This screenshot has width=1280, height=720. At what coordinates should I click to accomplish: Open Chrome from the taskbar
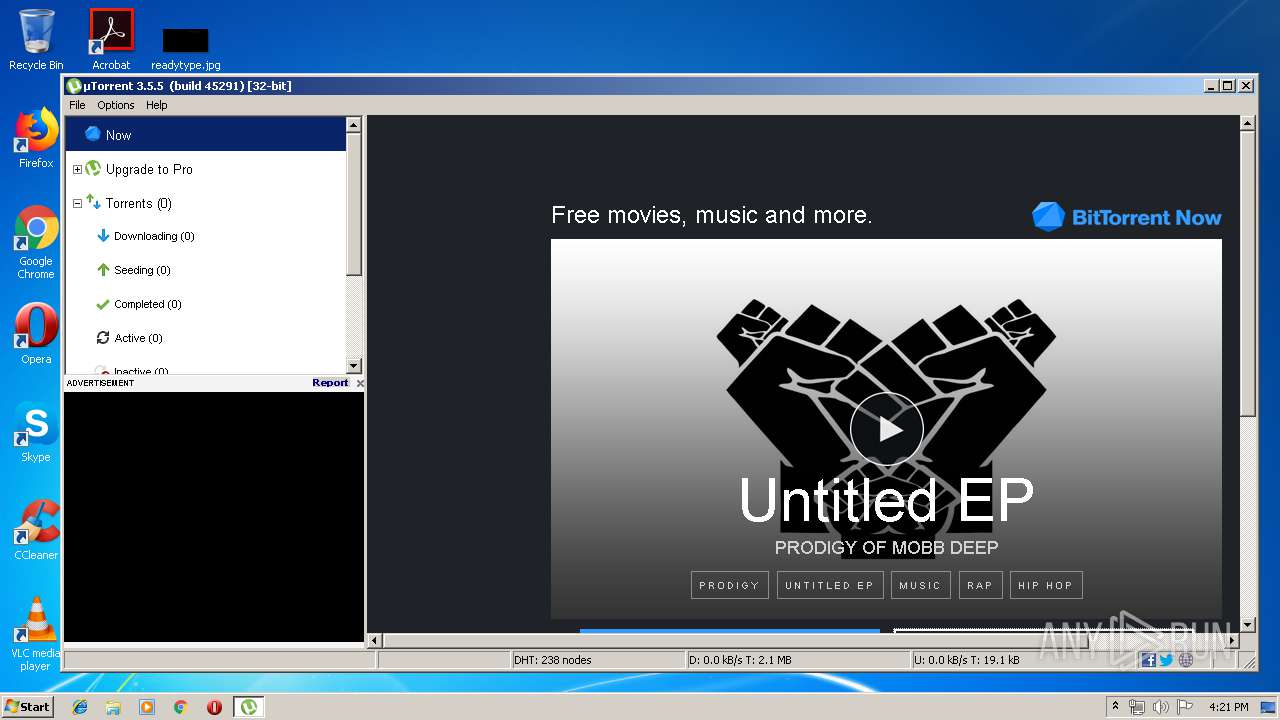tap(180, 707)
